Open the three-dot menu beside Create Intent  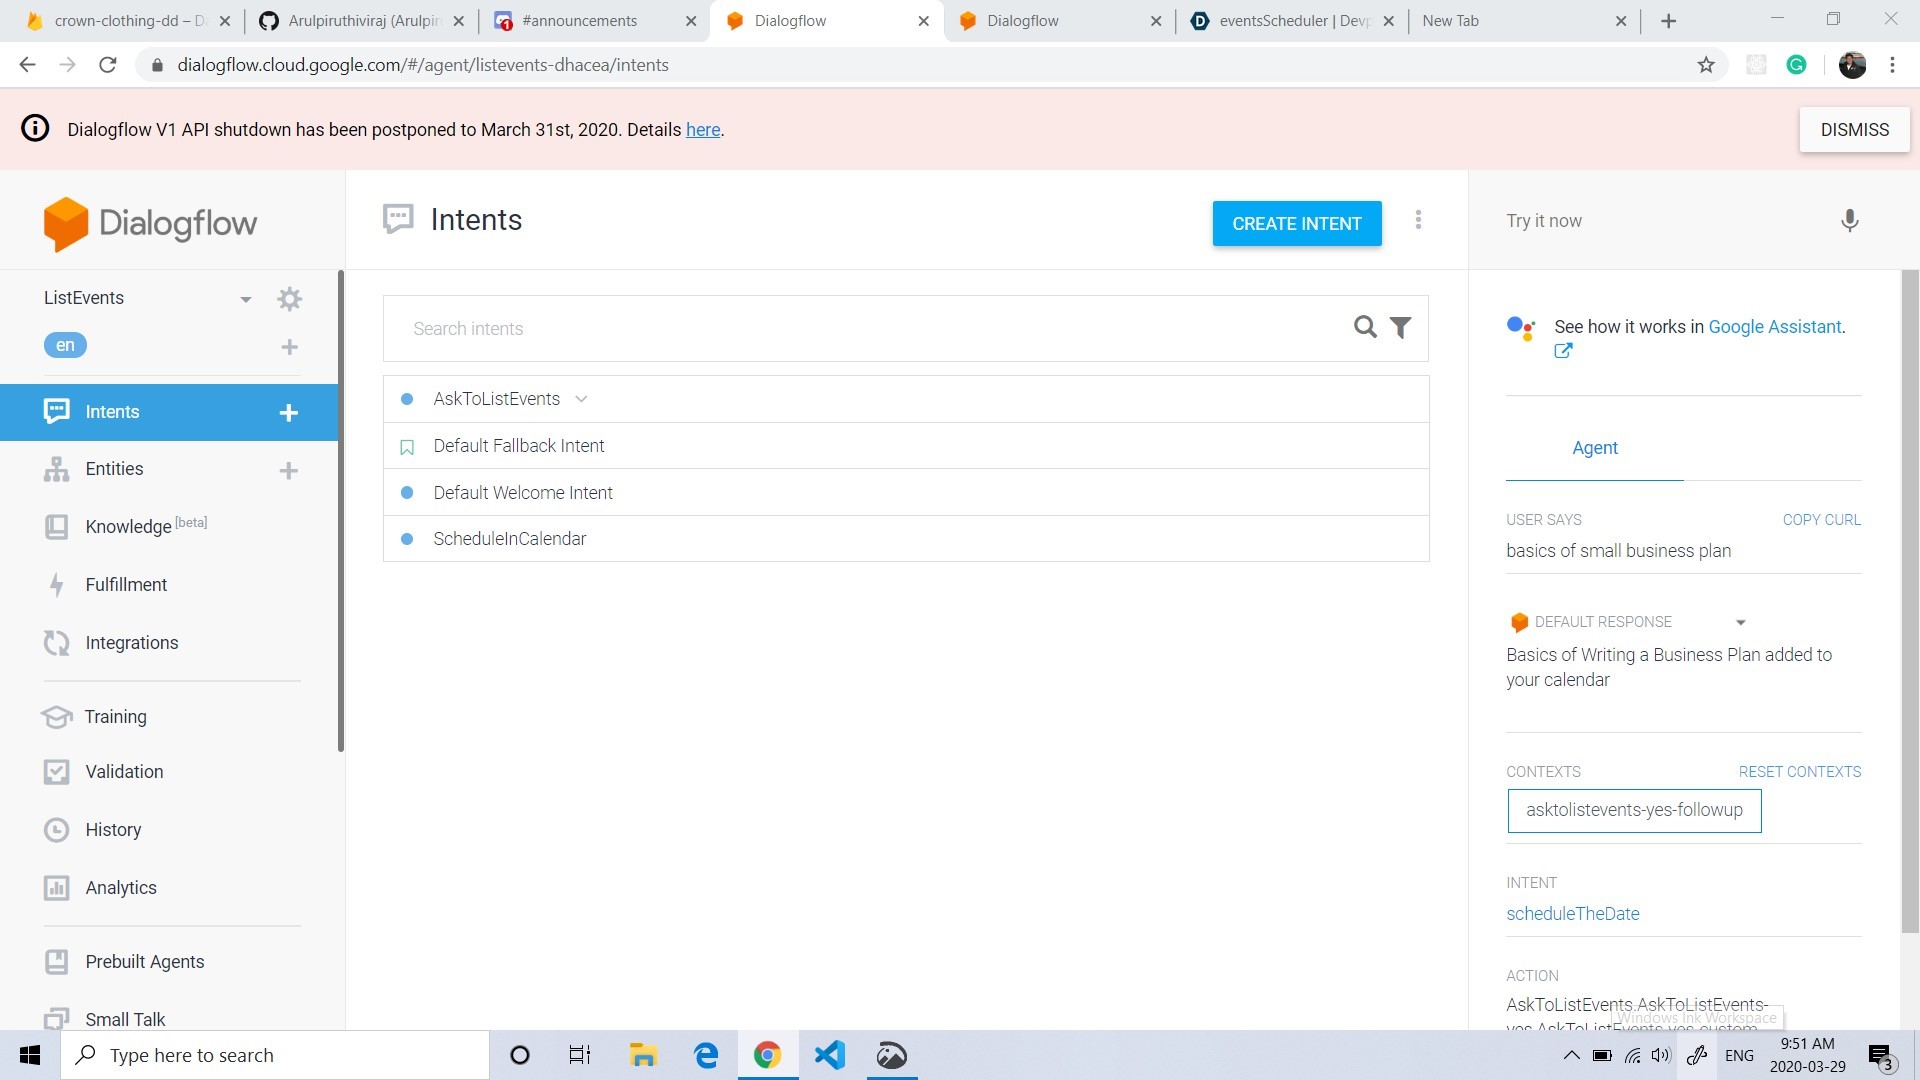point(1418,220)
